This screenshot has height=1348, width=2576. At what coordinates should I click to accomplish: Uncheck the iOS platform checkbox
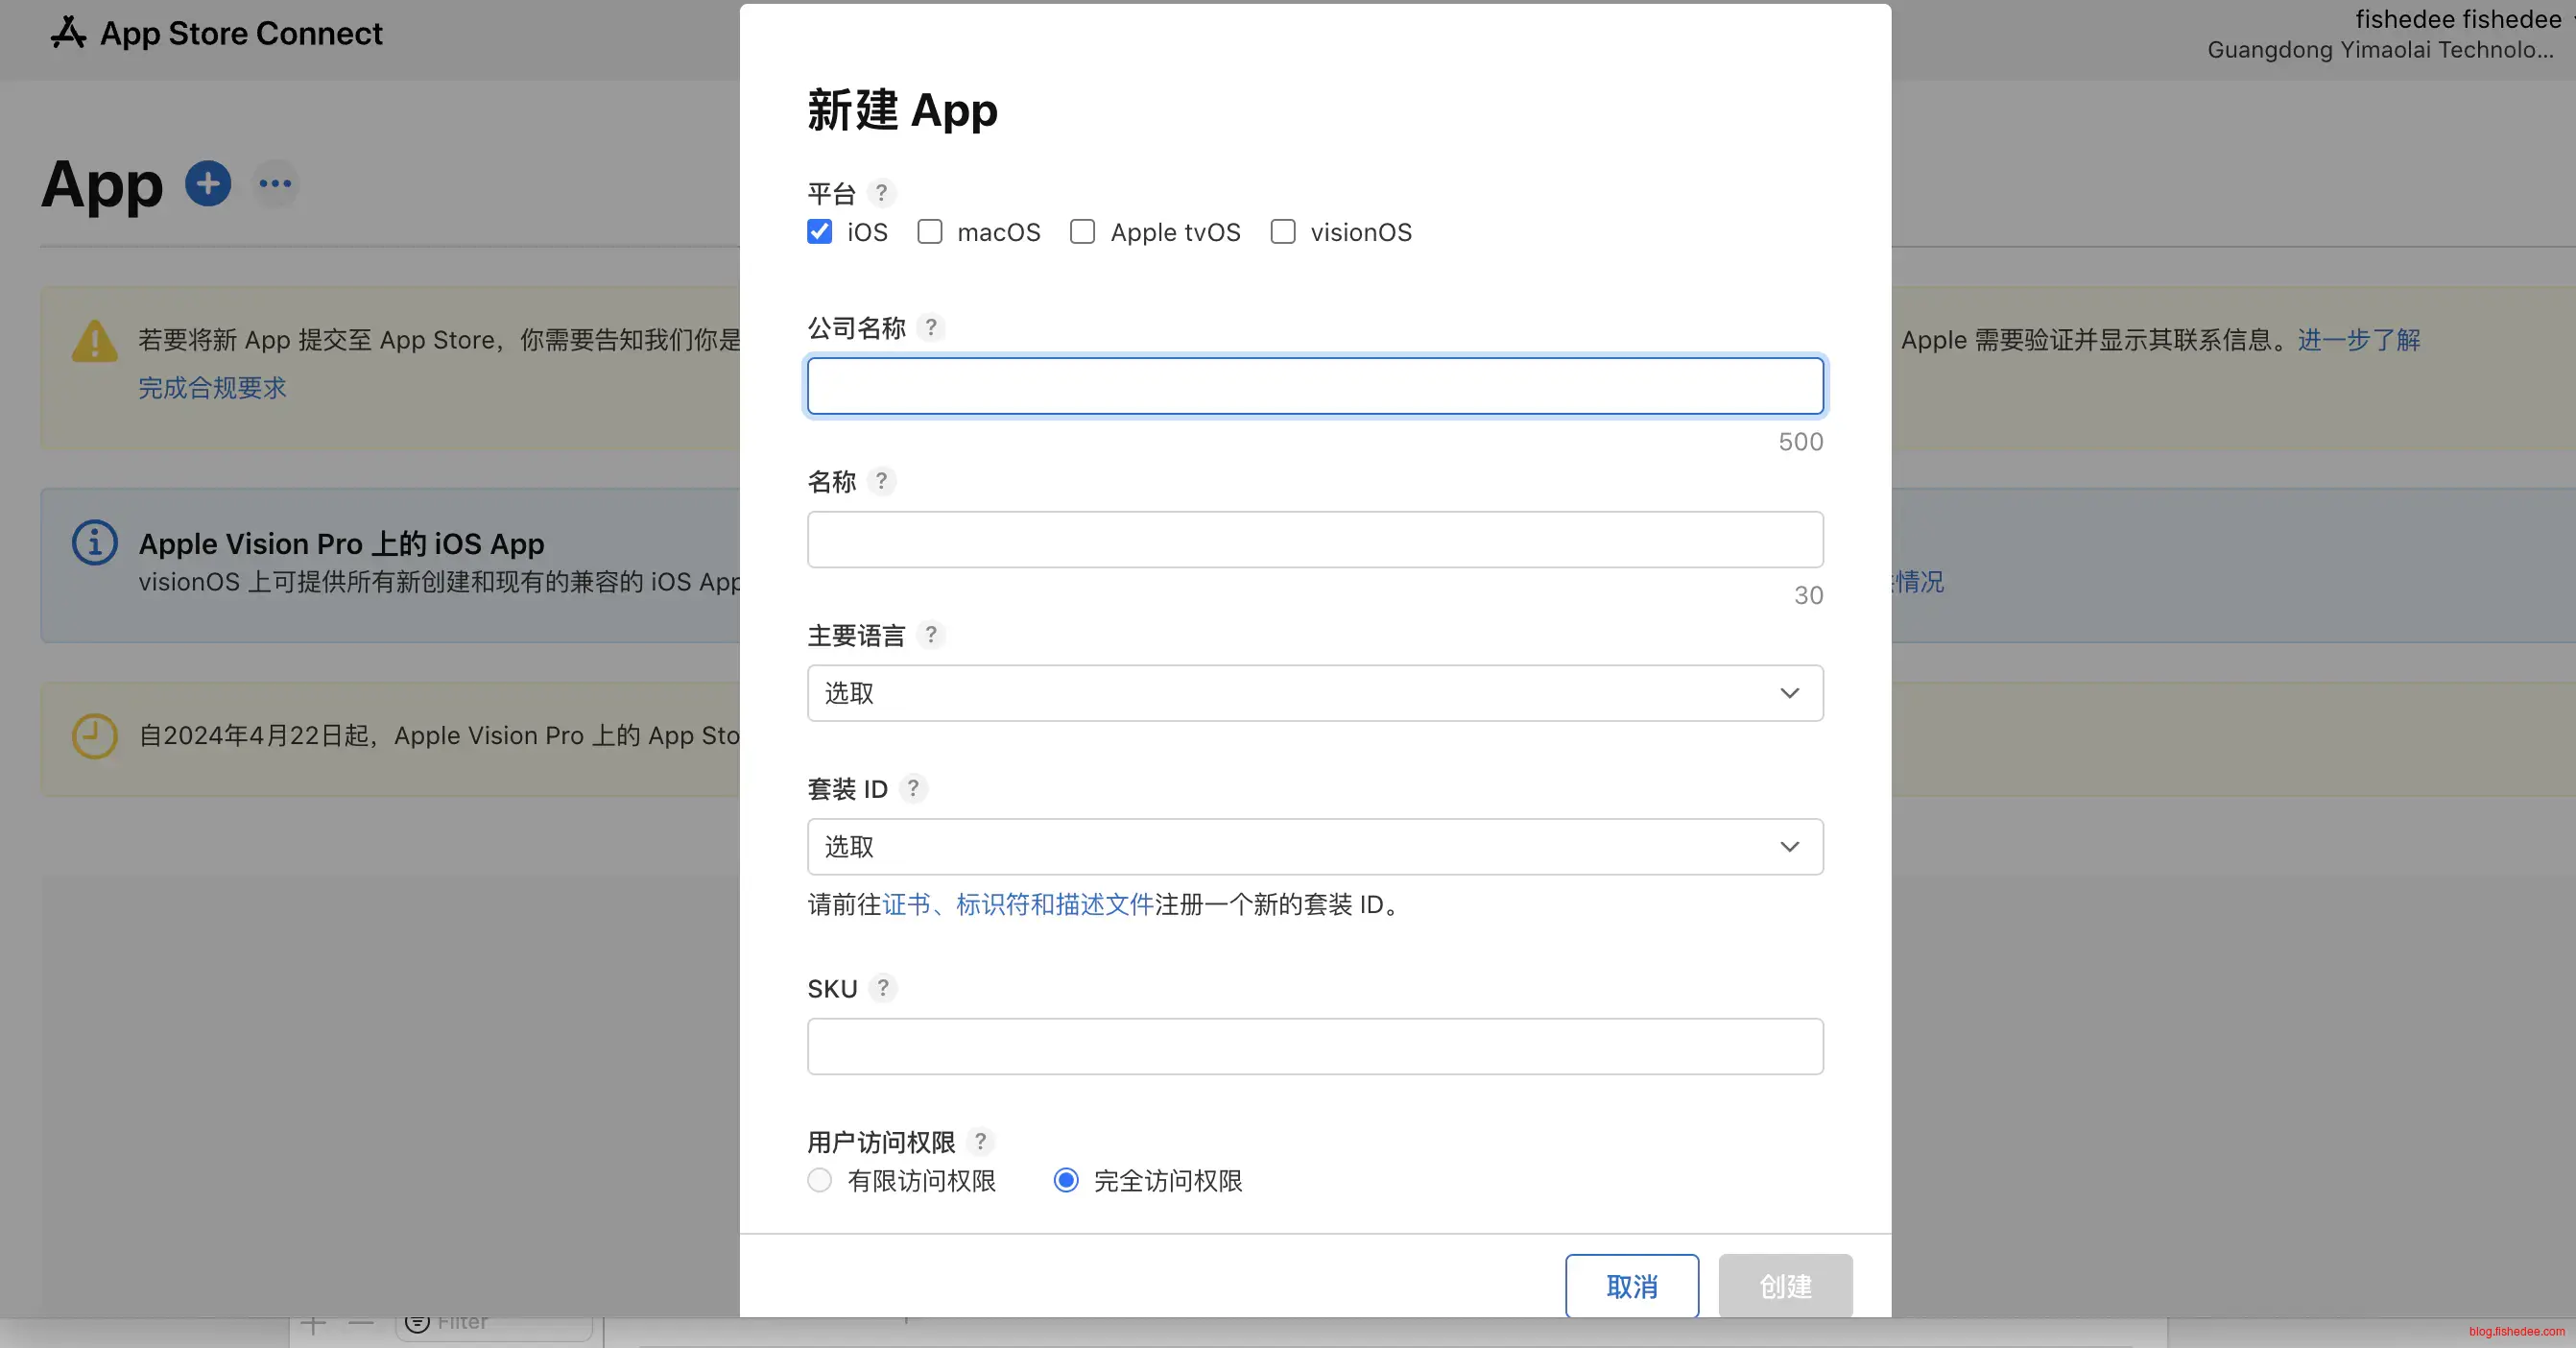click(819, 232)
